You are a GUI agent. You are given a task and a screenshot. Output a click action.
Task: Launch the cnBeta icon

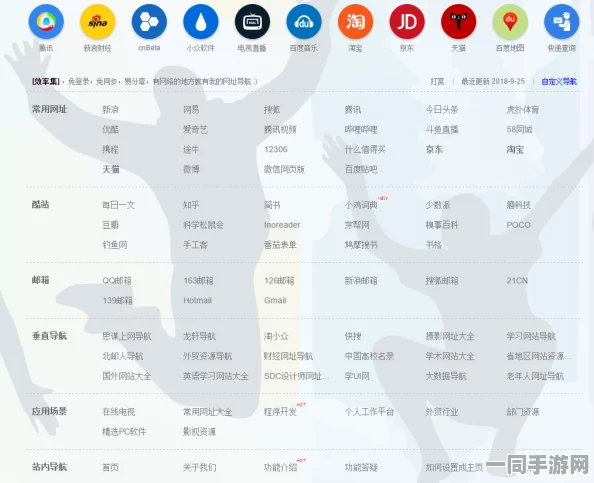(x=149, y=22)
